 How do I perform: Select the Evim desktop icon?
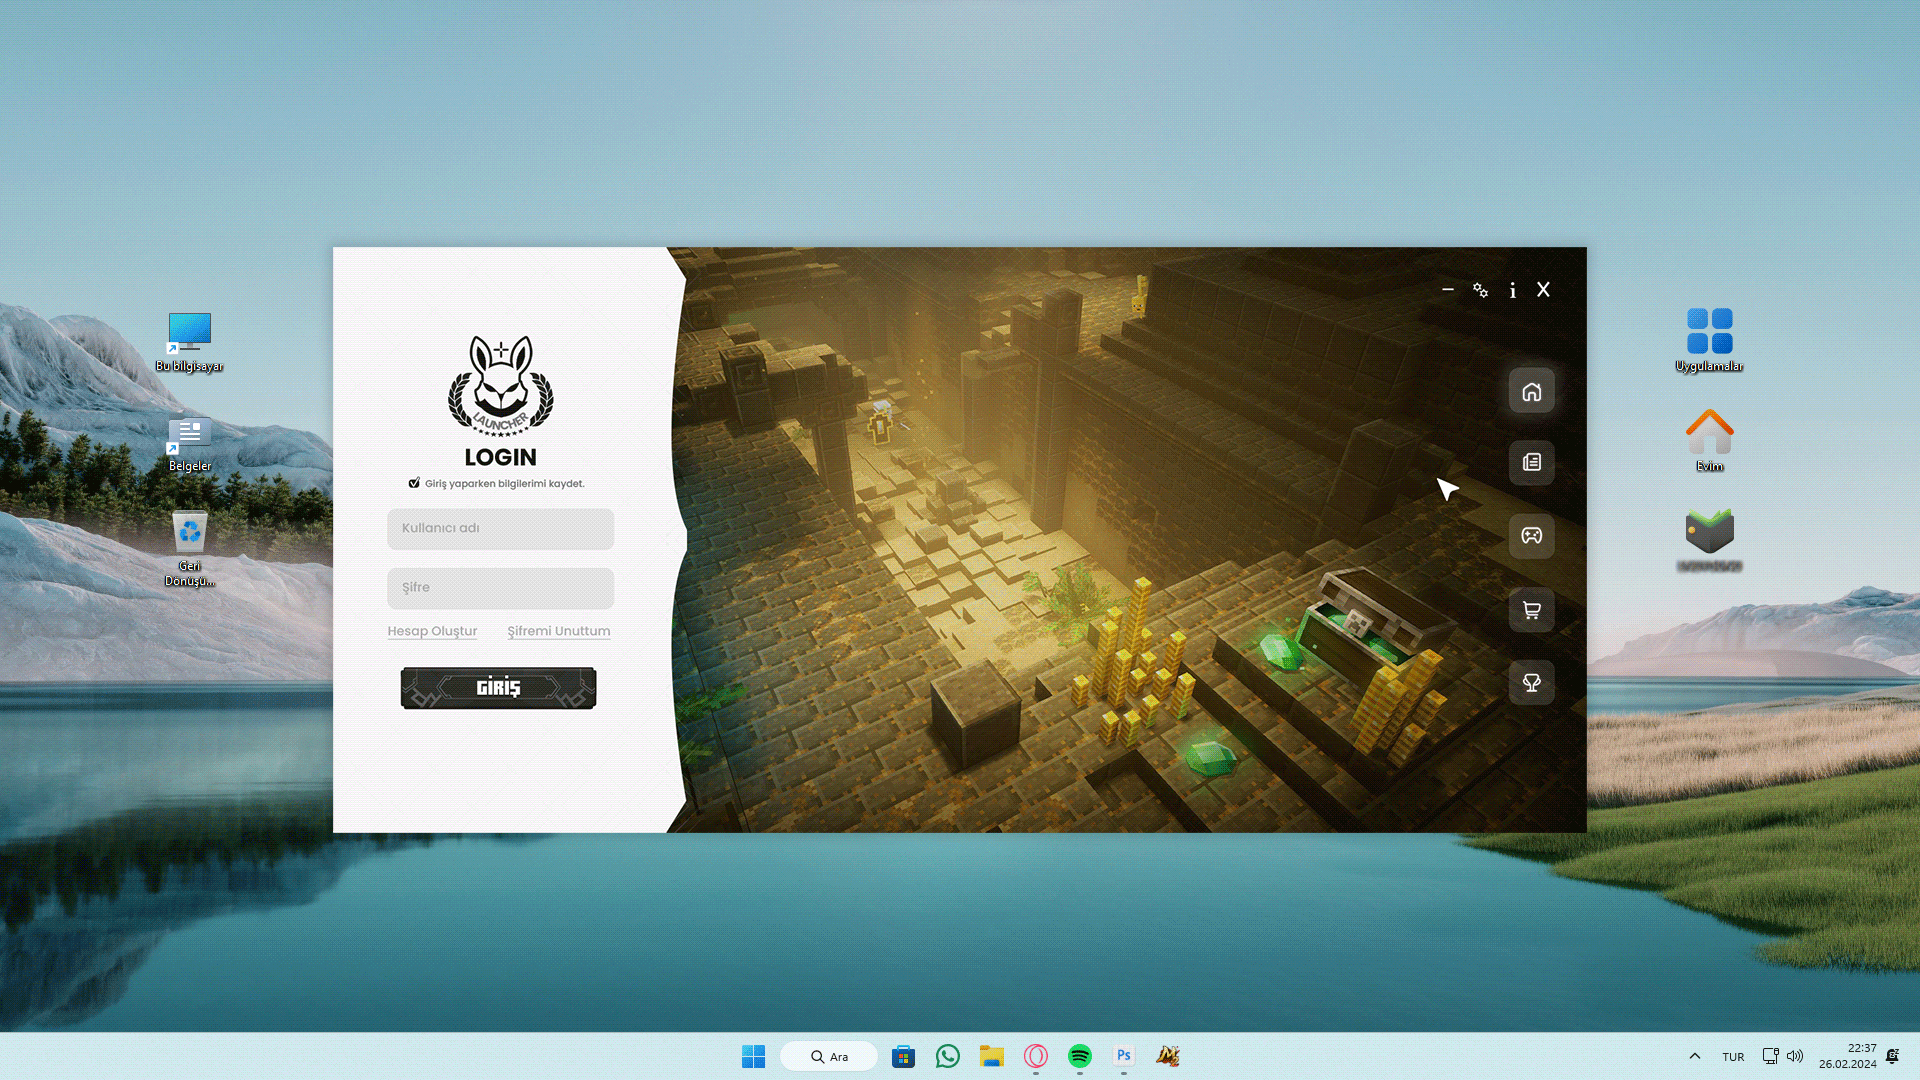[1709, 440]
